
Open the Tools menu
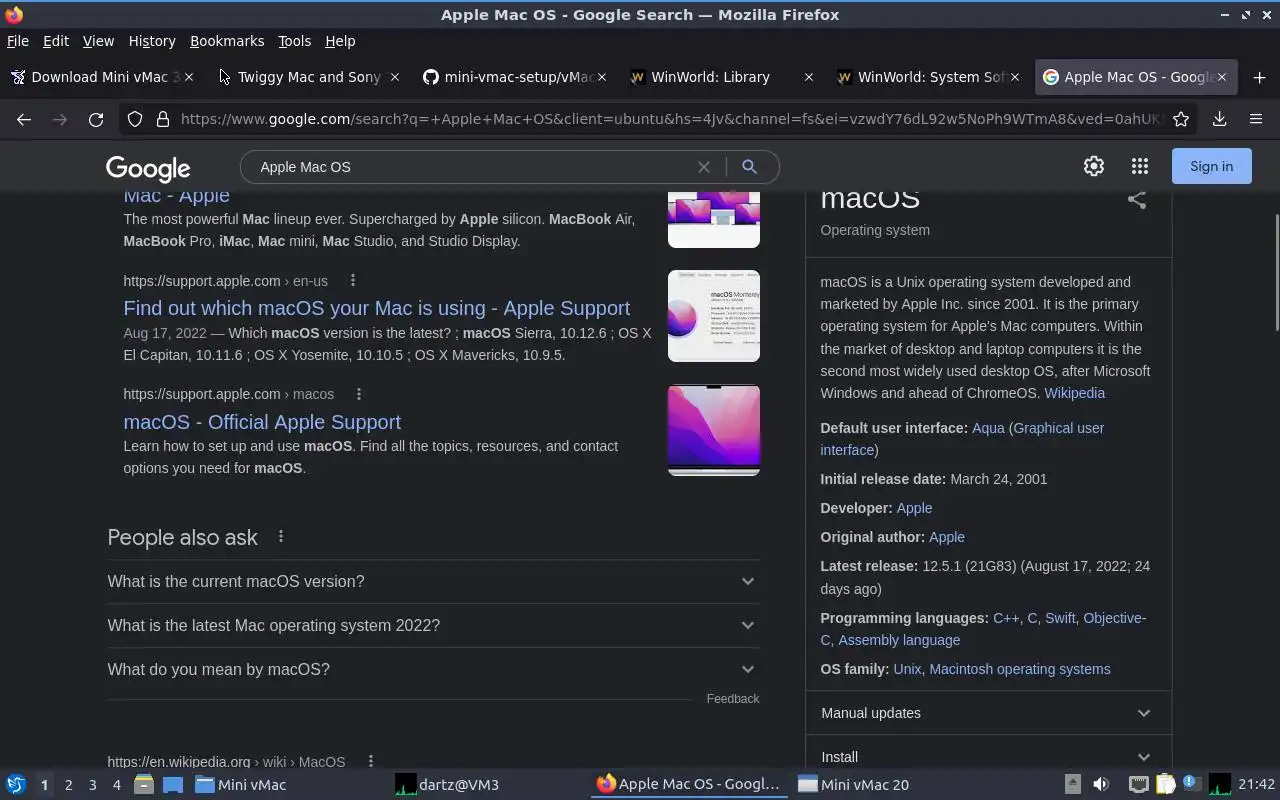coord(294,41)
